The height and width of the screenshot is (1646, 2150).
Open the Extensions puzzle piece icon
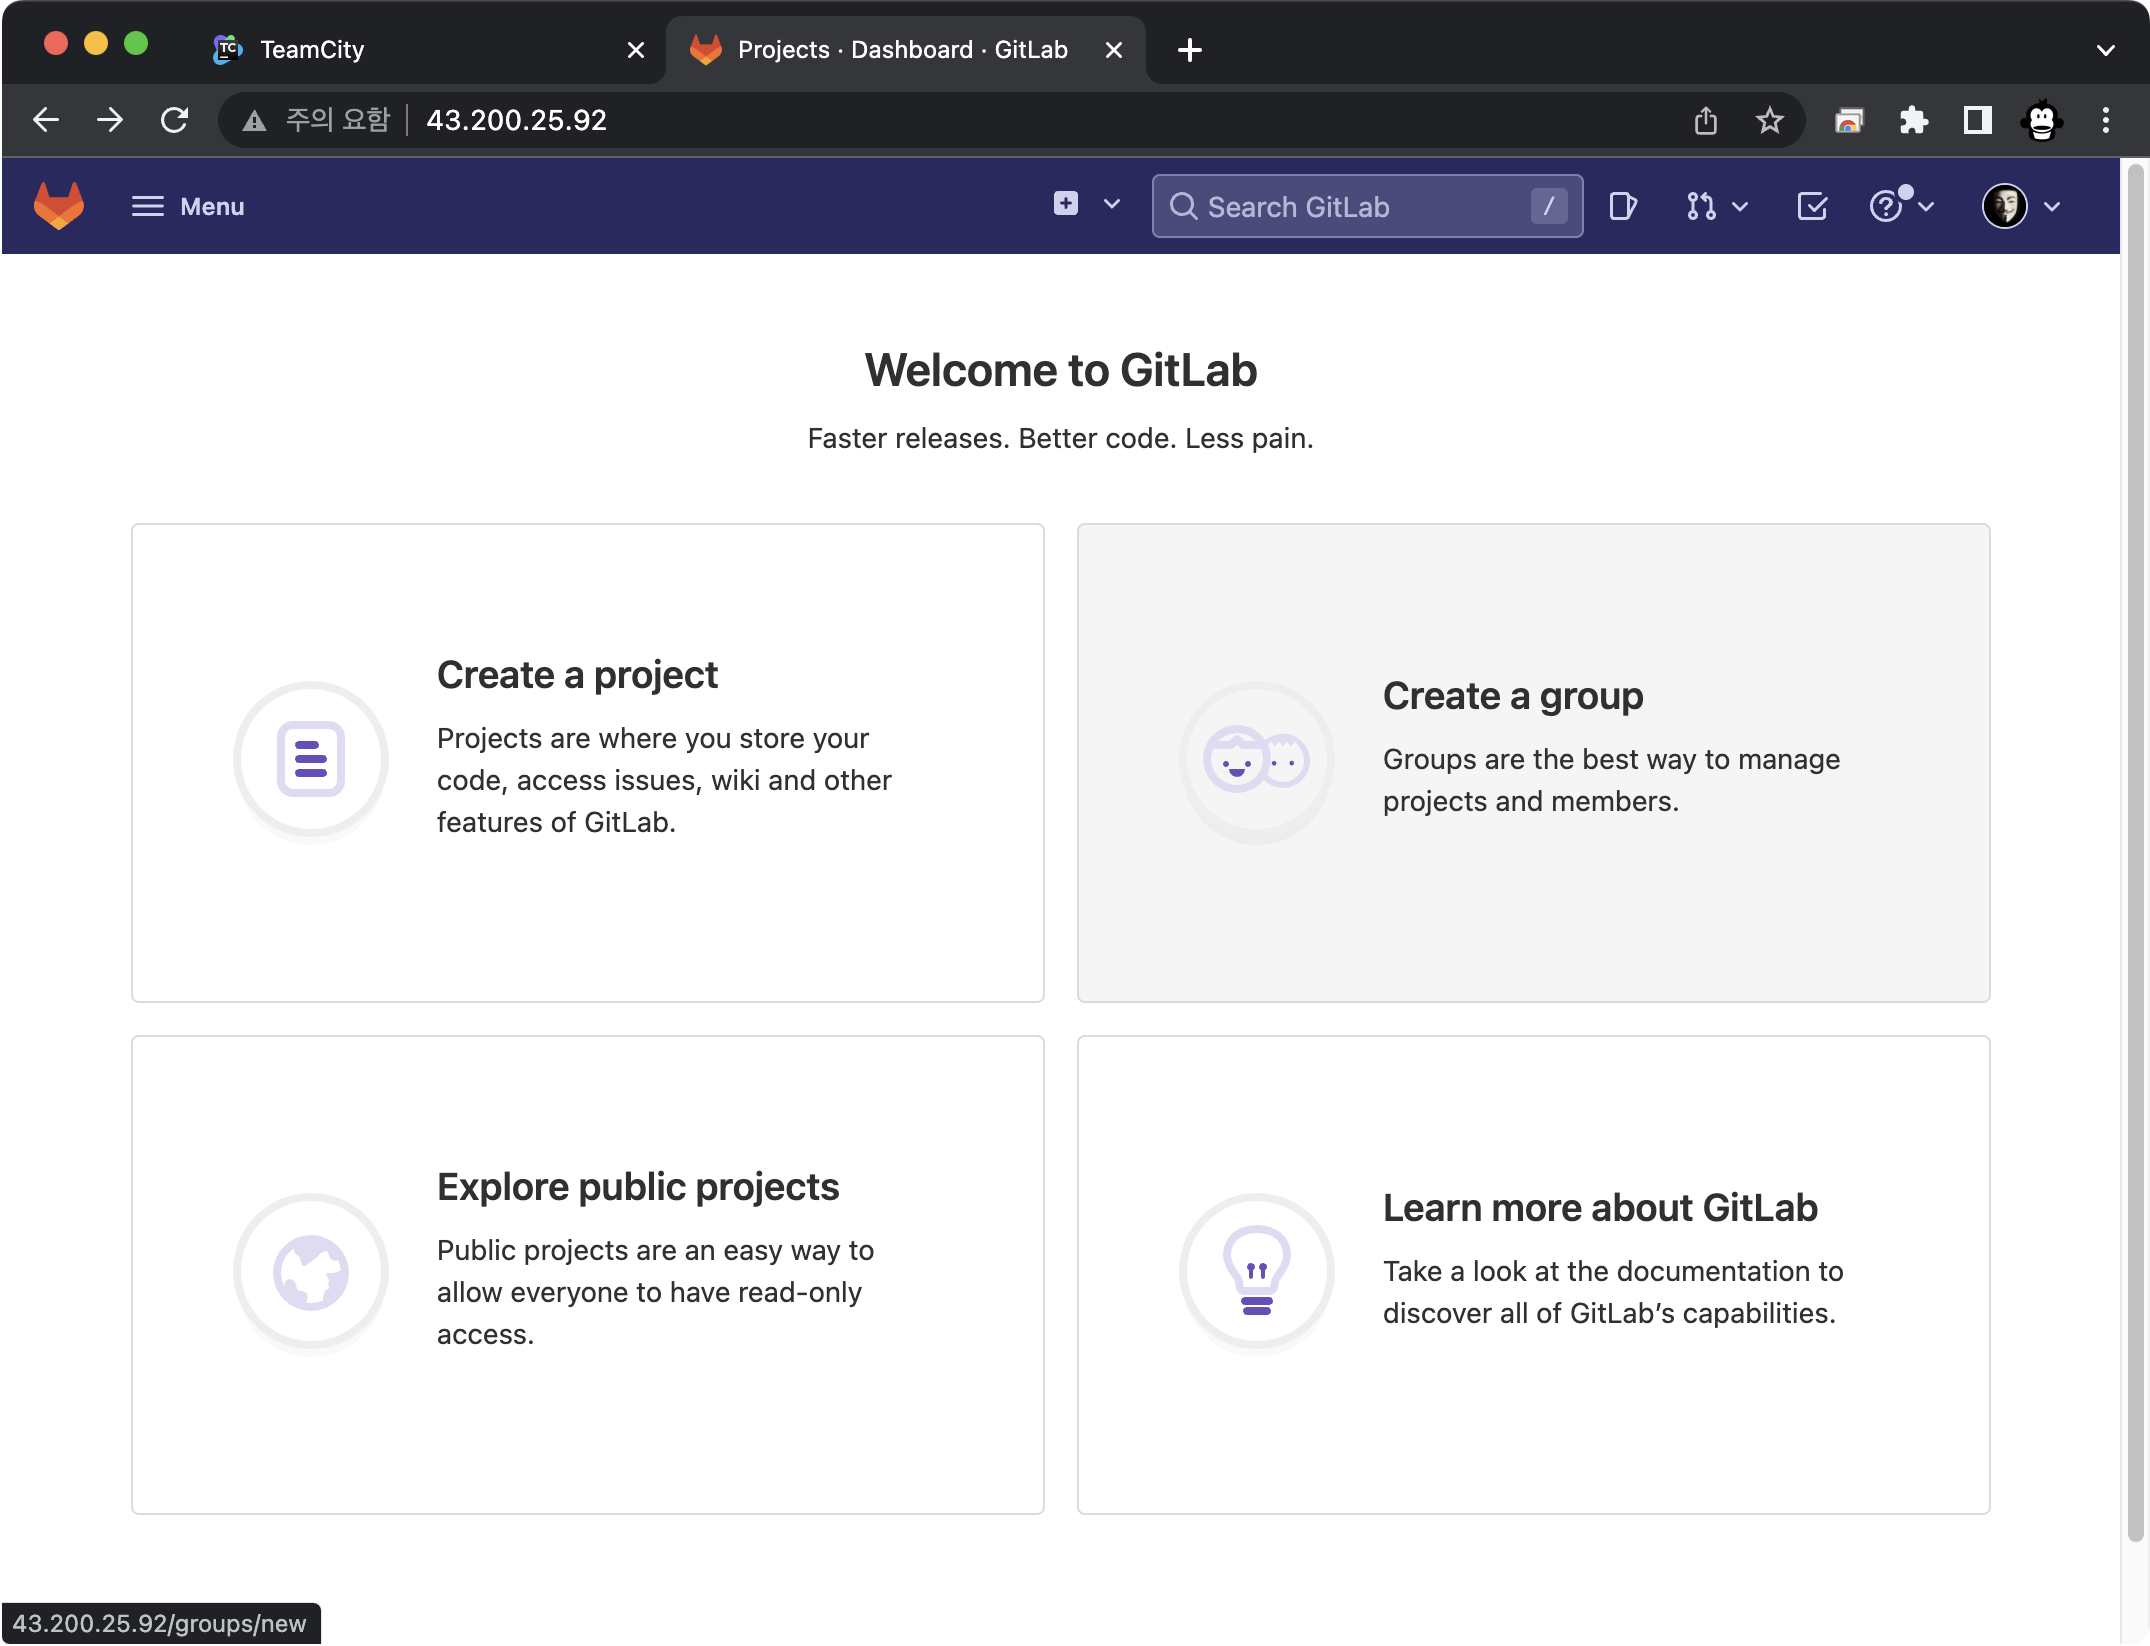[1913, 121]
